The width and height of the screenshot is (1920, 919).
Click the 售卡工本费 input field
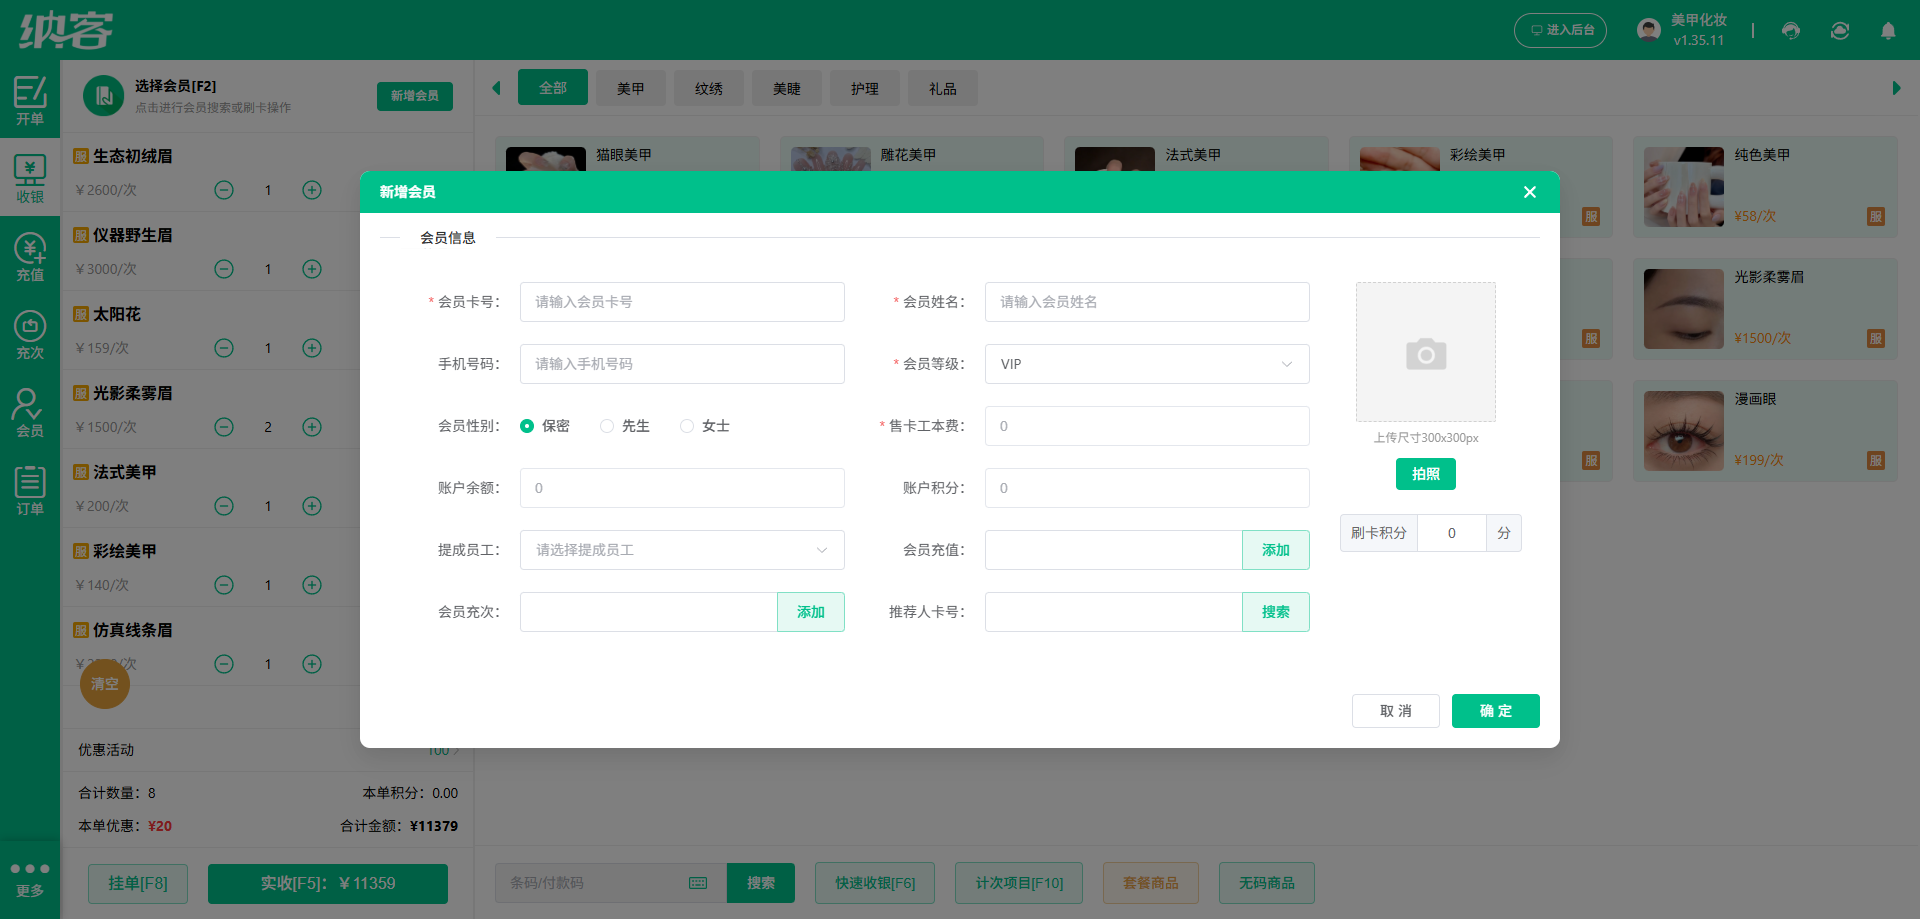pos(1147,426)
